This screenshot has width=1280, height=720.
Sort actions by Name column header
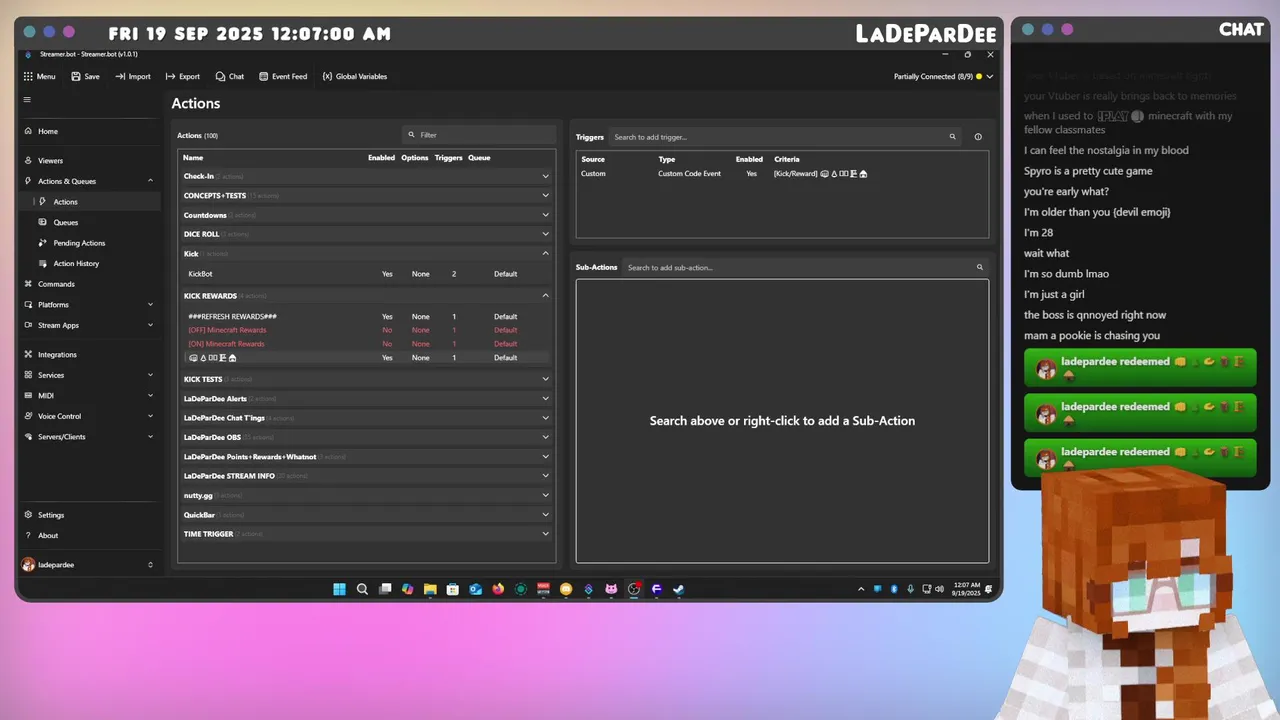(193, 158)
